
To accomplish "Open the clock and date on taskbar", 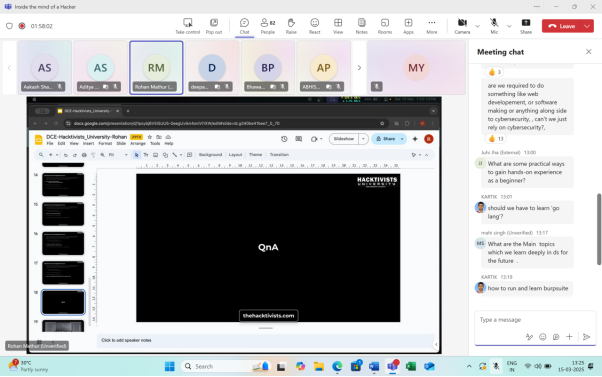I will coord(572,366).
